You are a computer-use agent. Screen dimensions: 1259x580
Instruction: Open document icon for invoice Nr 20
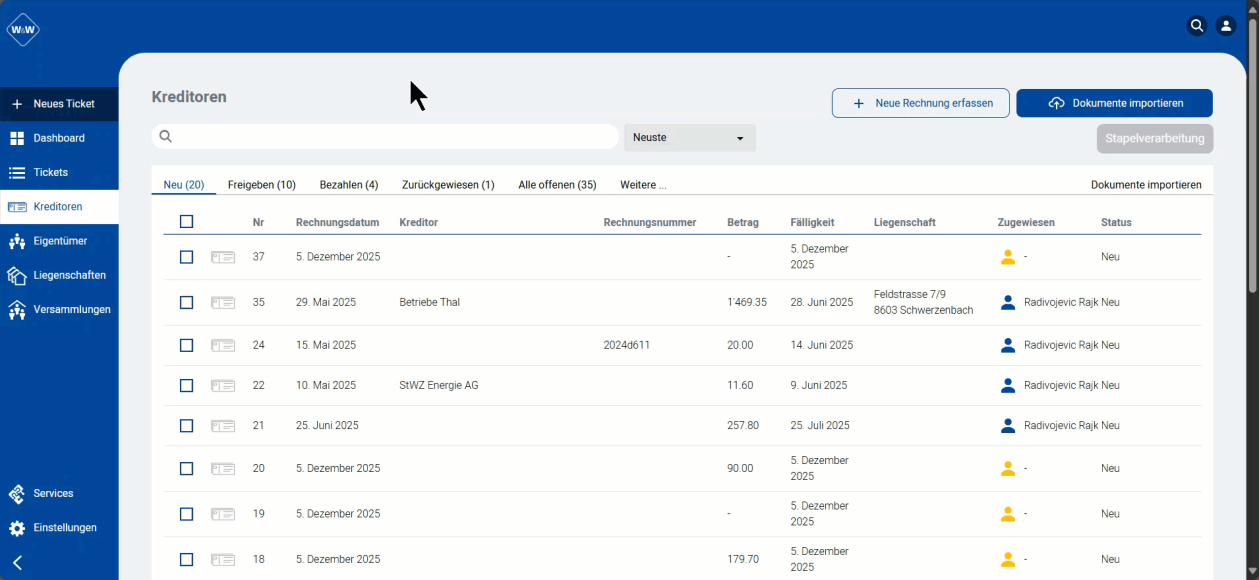(223, 468)
